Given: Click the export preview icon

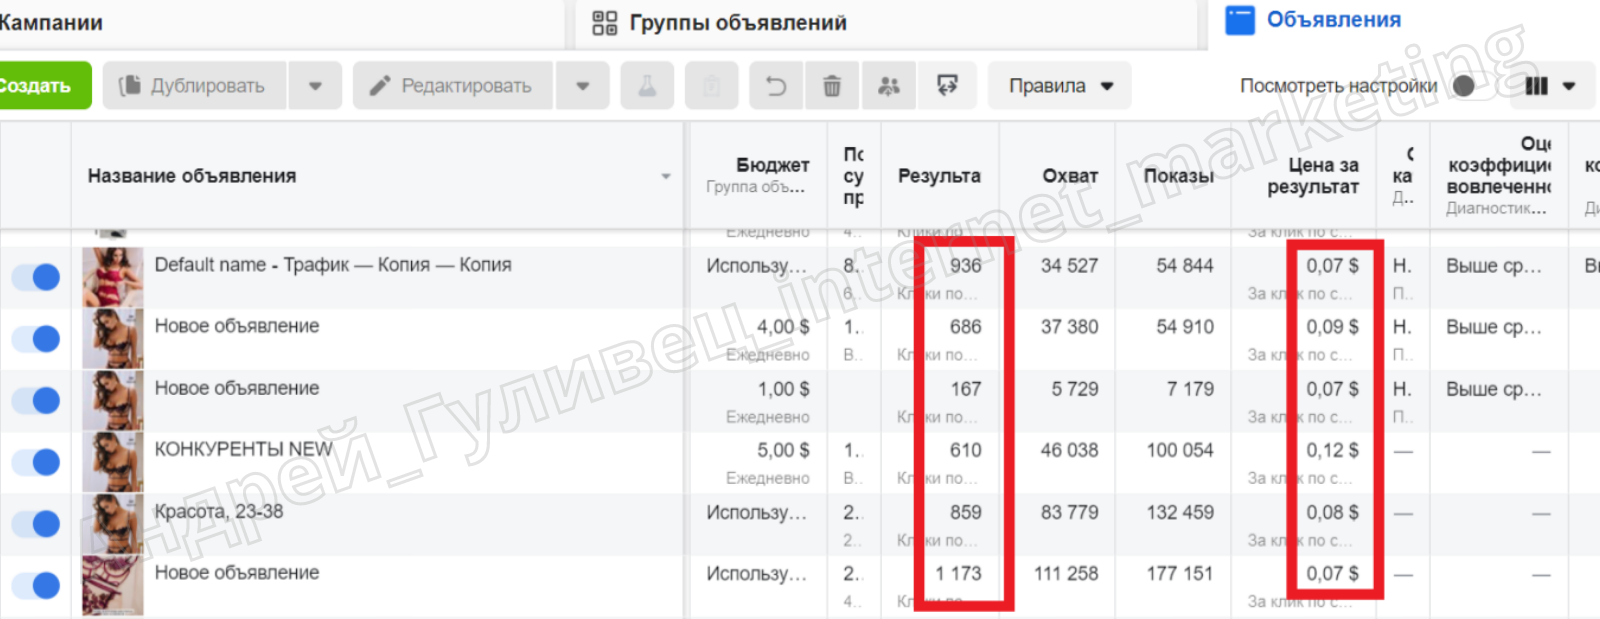Looking at the screenshot, I should [947, 86].
